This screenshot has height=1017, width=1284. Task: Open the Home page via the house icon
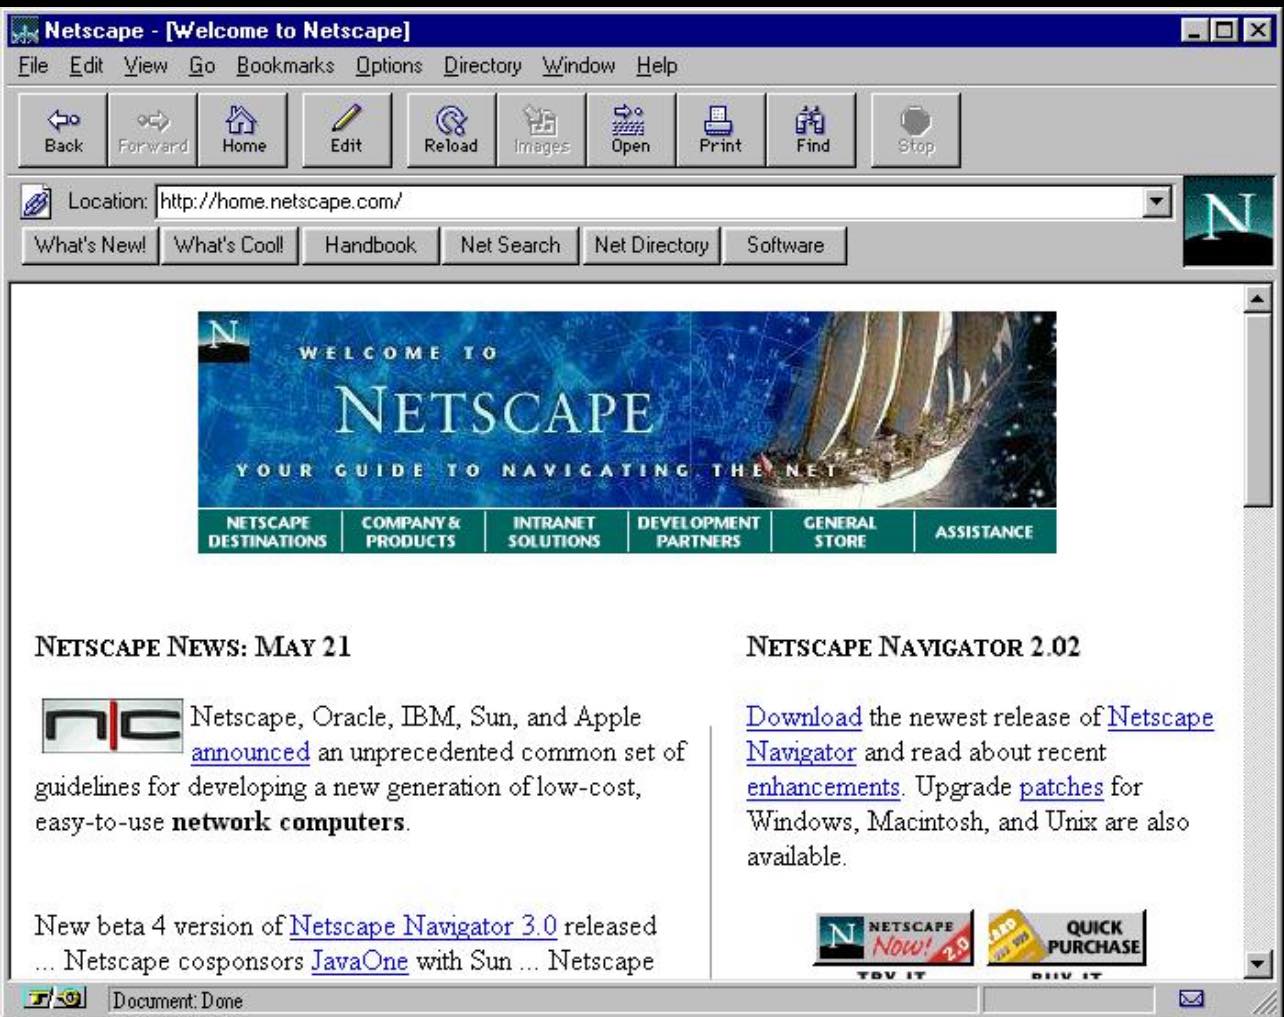(243, 130)
